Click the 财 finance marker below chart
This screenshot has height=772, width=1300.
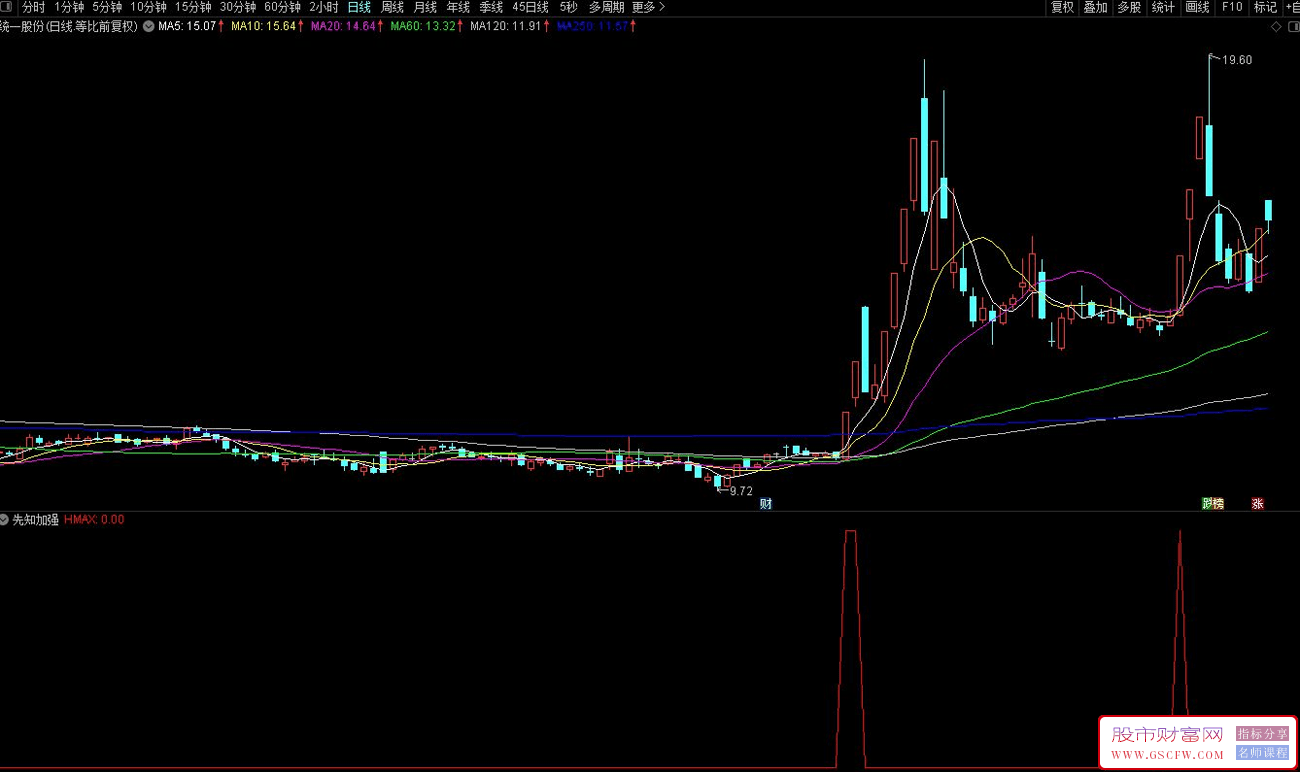(x=766, y=504)
